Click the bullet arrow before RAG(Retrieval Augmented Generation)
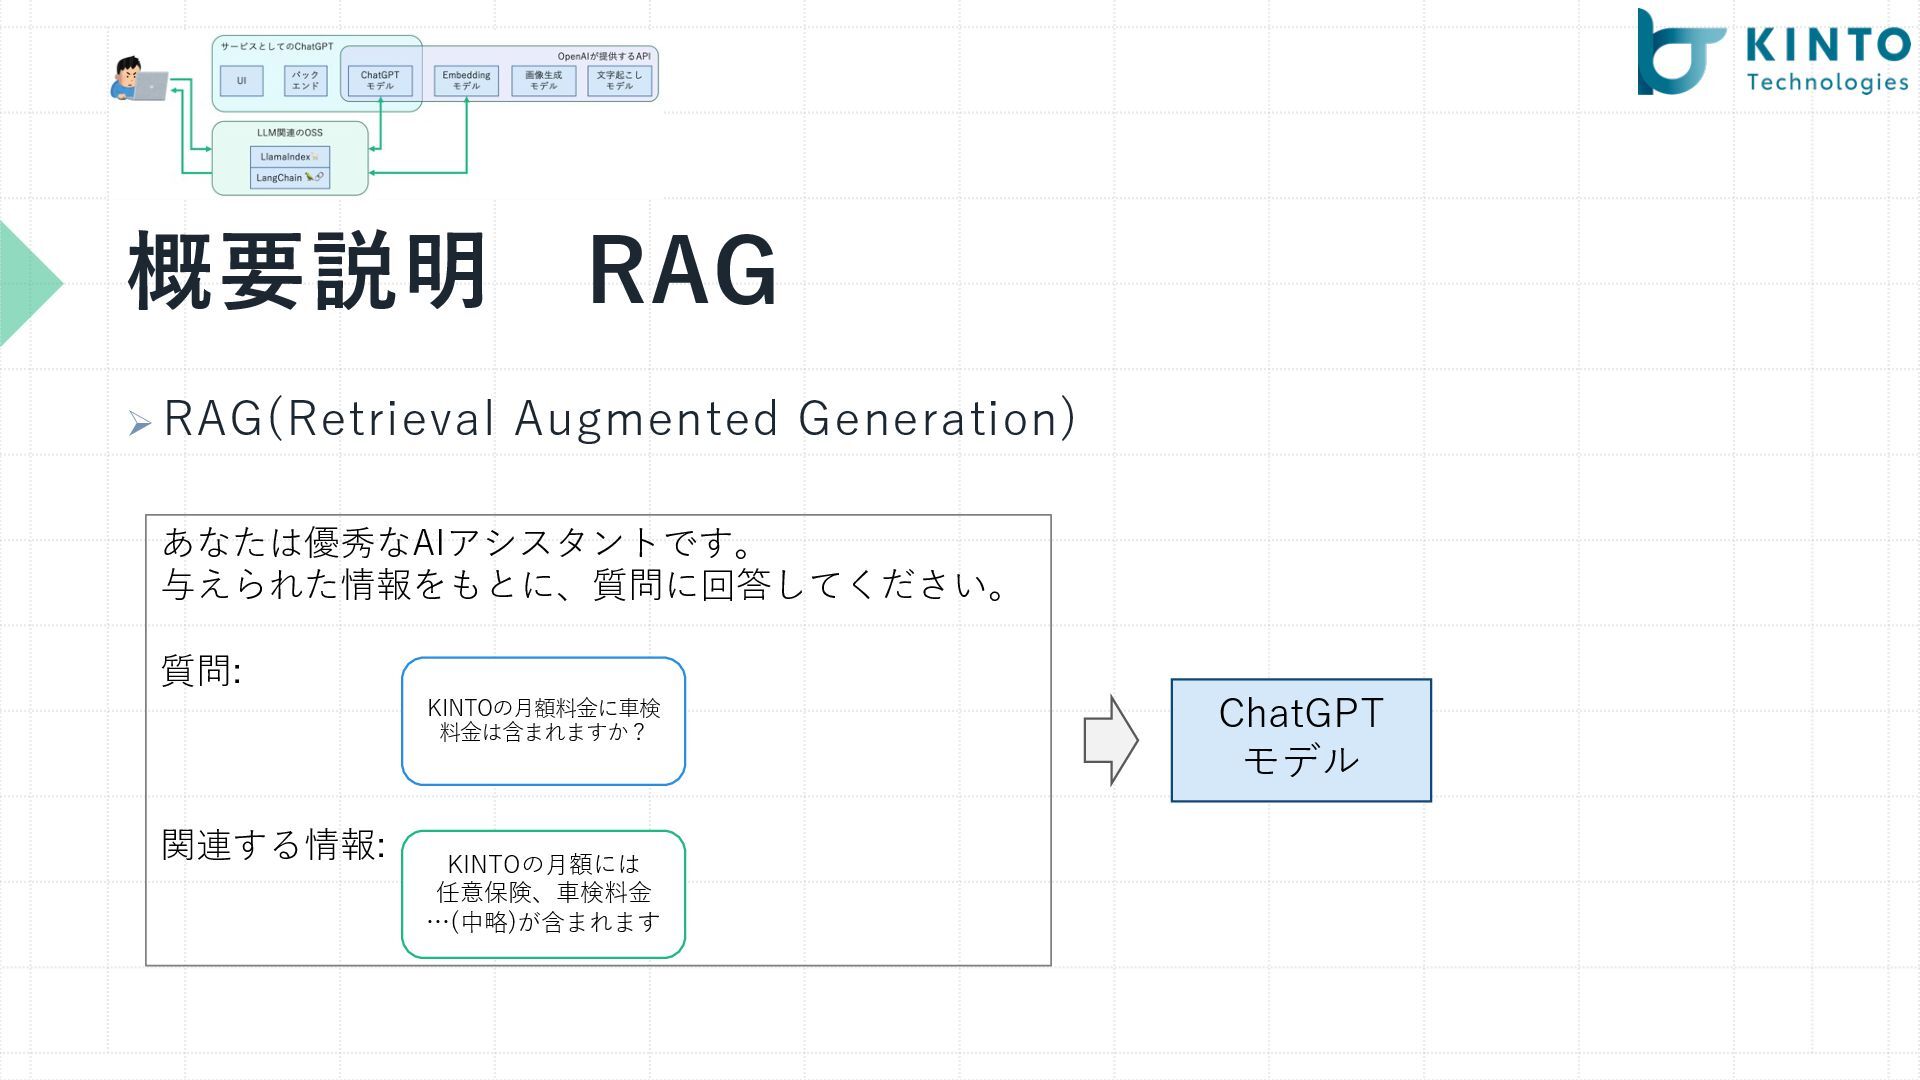Image resolution: width=1920 pixels, height=1080 pixels. pyautogui.click(x=139, y=424)
